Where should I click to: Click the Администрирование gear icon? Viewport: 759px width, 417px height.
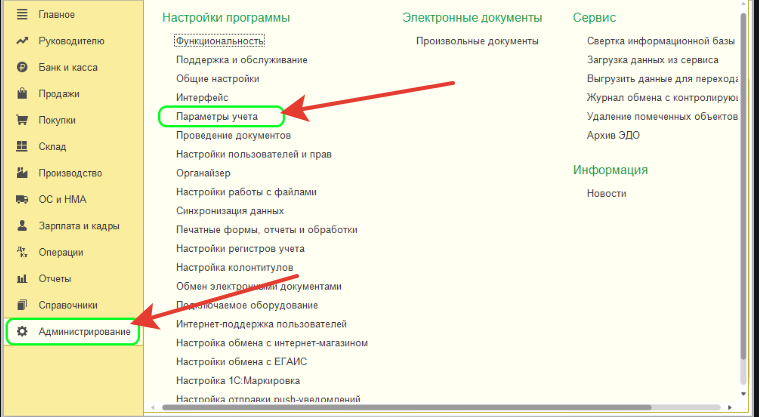[x=22, y=332]
